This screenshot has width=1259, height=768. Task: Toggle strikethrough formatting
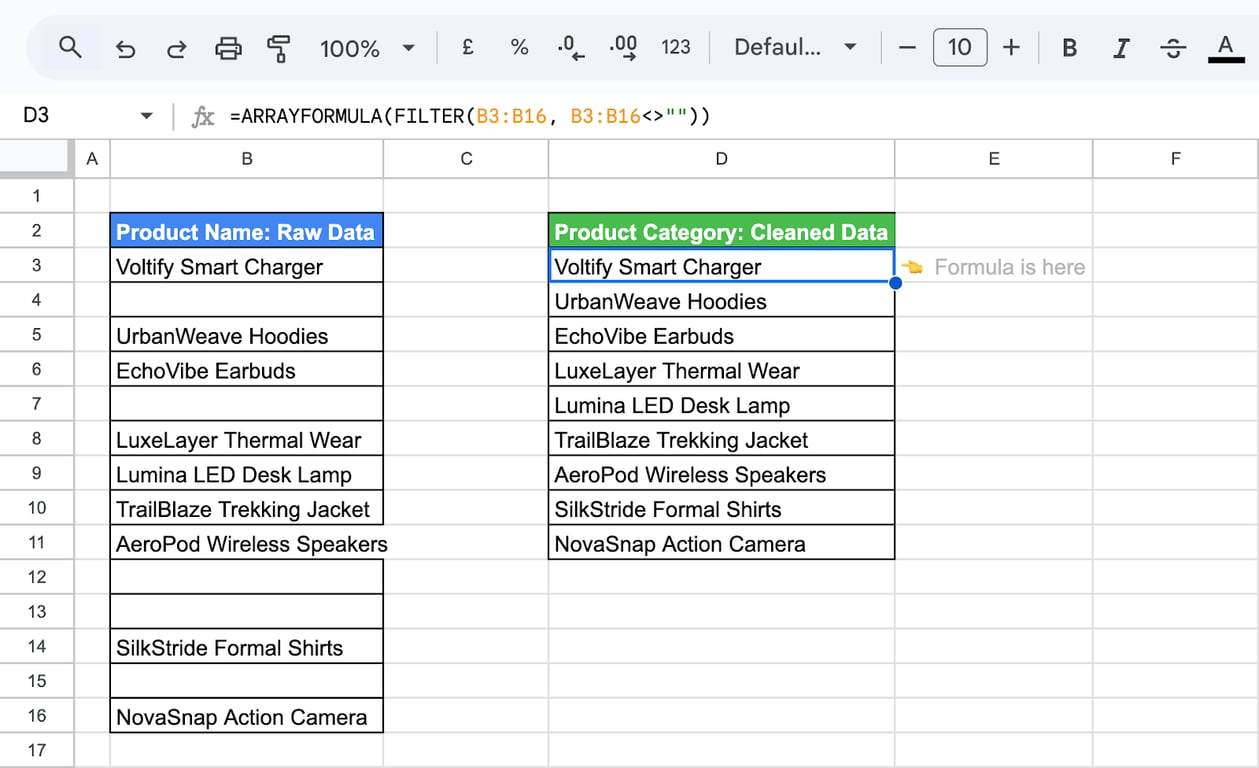[x=1172, y=47]
